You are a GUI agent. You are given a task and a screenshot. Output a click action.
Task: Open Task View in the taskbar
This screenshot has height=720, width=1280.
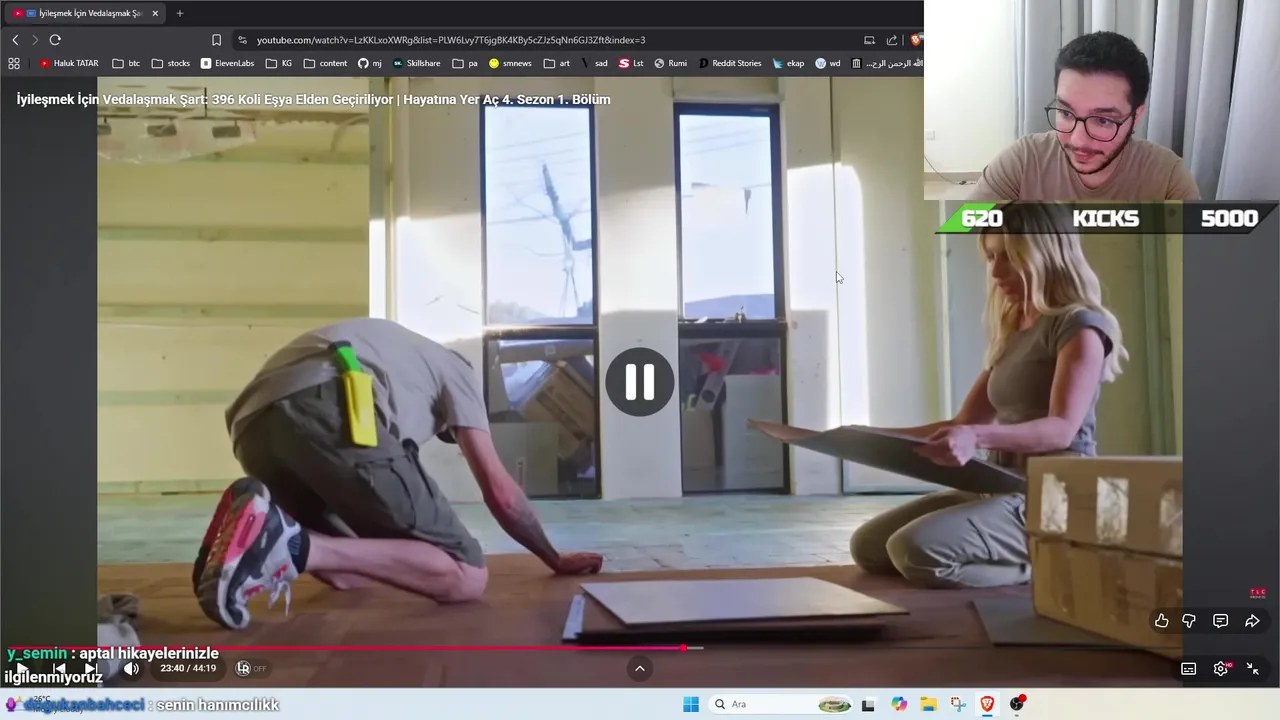tap(868, 704)
